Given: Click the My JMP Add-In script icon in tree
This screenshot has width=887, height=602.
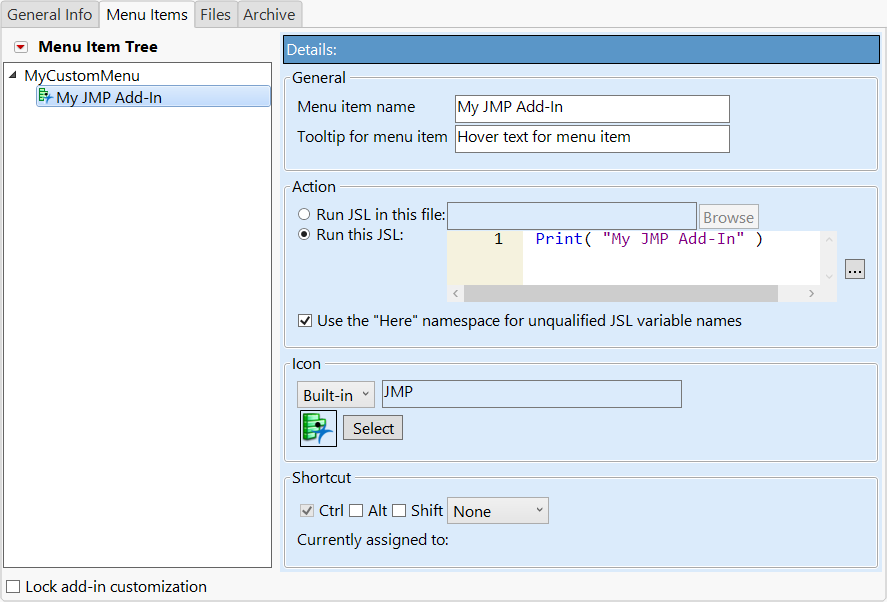Looking at the screenshot, I should (x=47, y=95).
